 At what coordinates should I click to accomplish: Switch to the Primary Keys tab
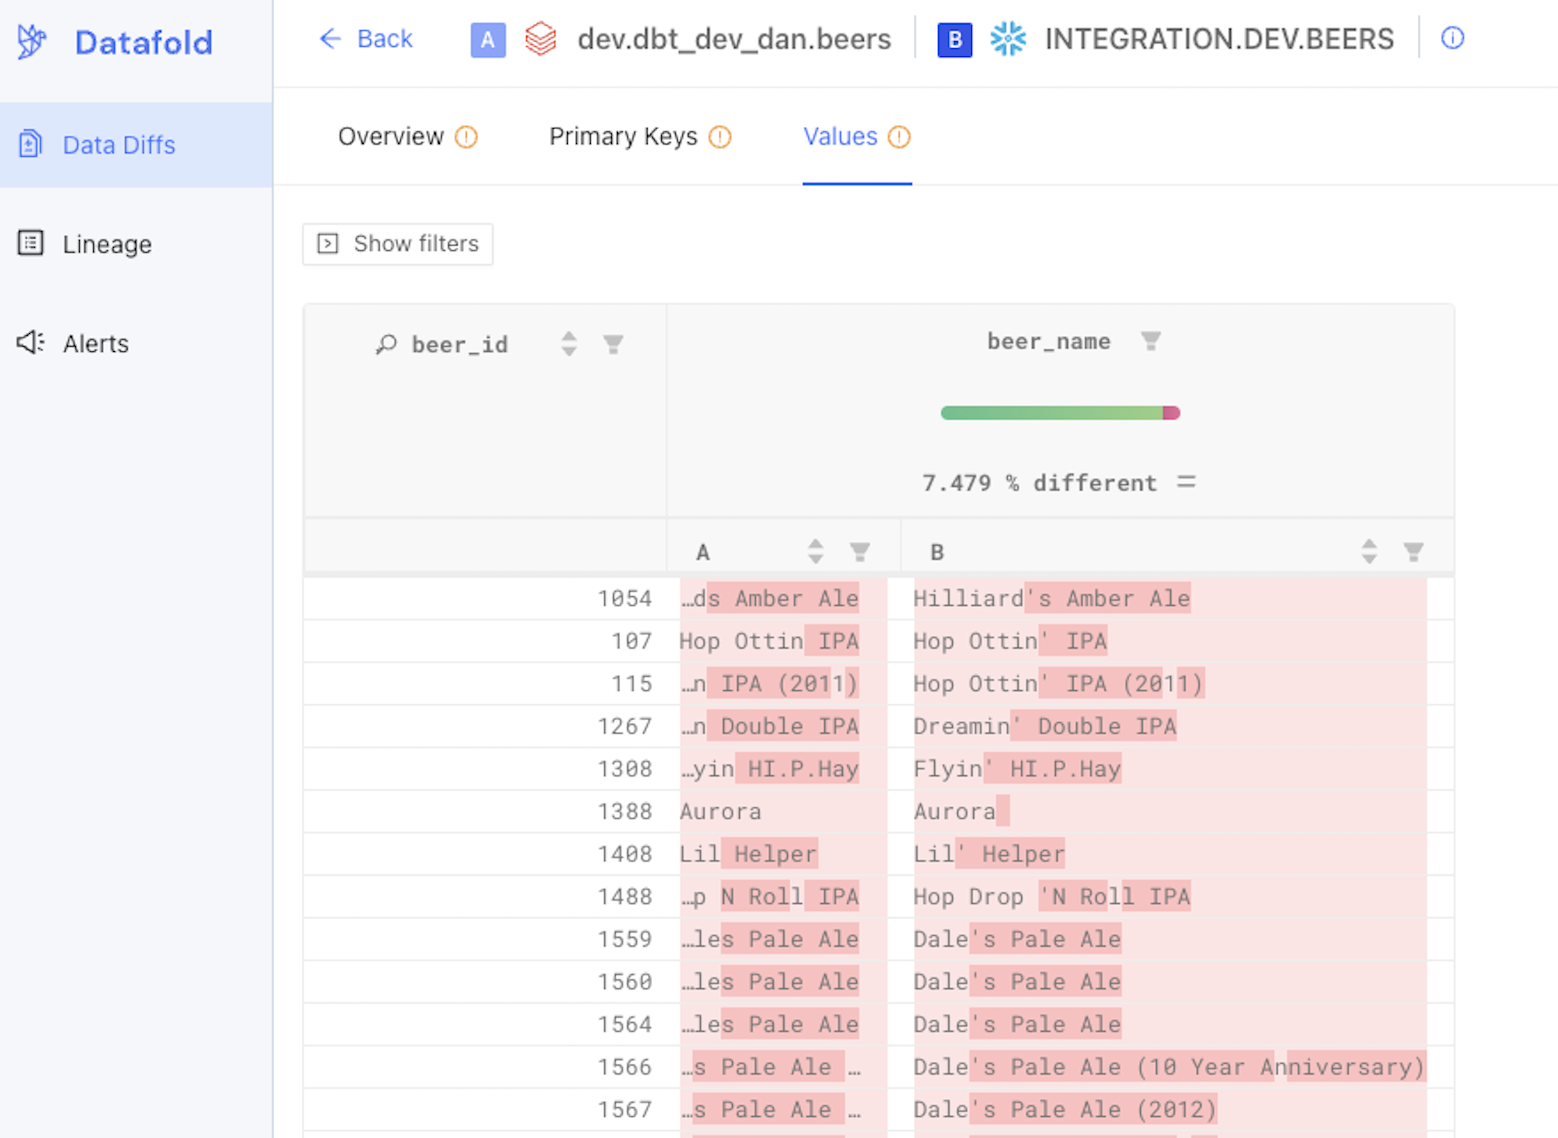(622, 136)
